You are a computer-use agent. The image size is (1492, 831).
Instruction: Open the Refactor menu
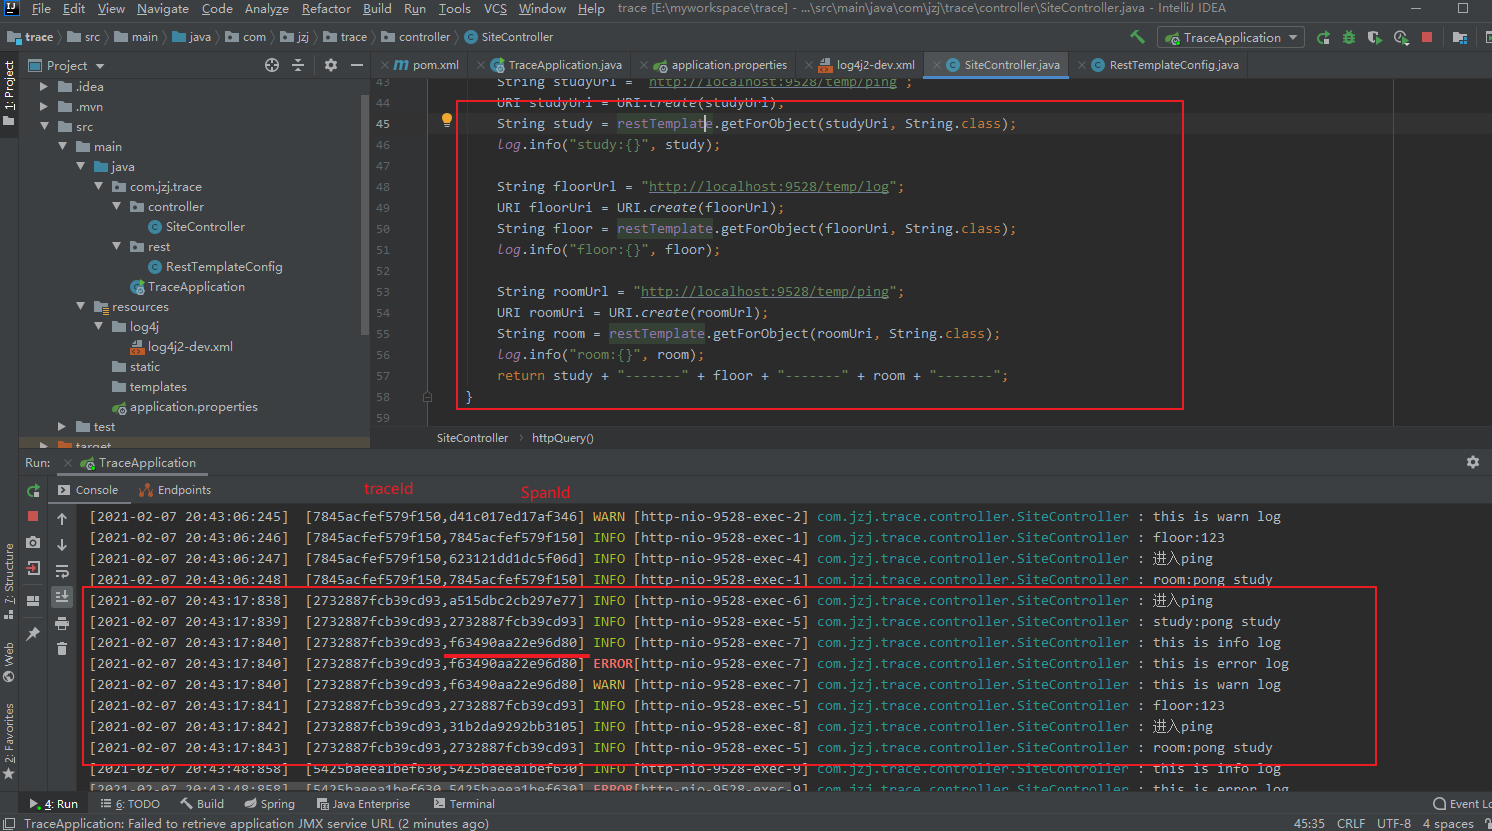click(x=326, y=8)
